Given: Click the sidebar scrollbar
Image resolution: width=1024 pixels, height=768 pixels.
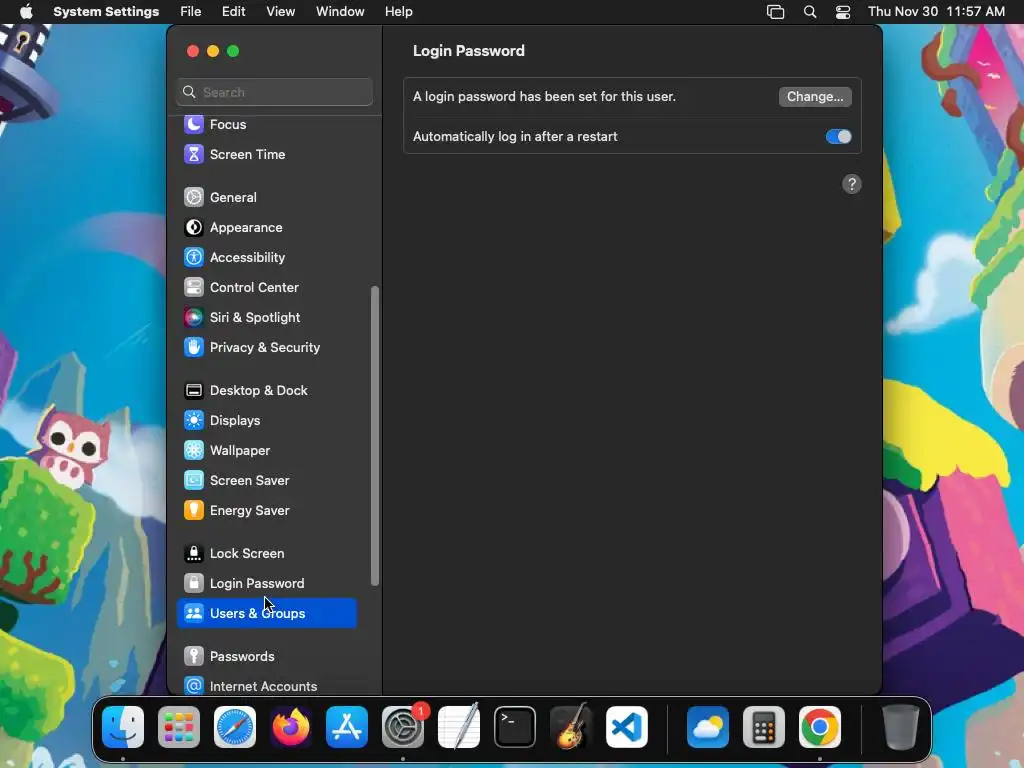Looking at the screenshot, I should pyautogui.click(x=375, y=436).
